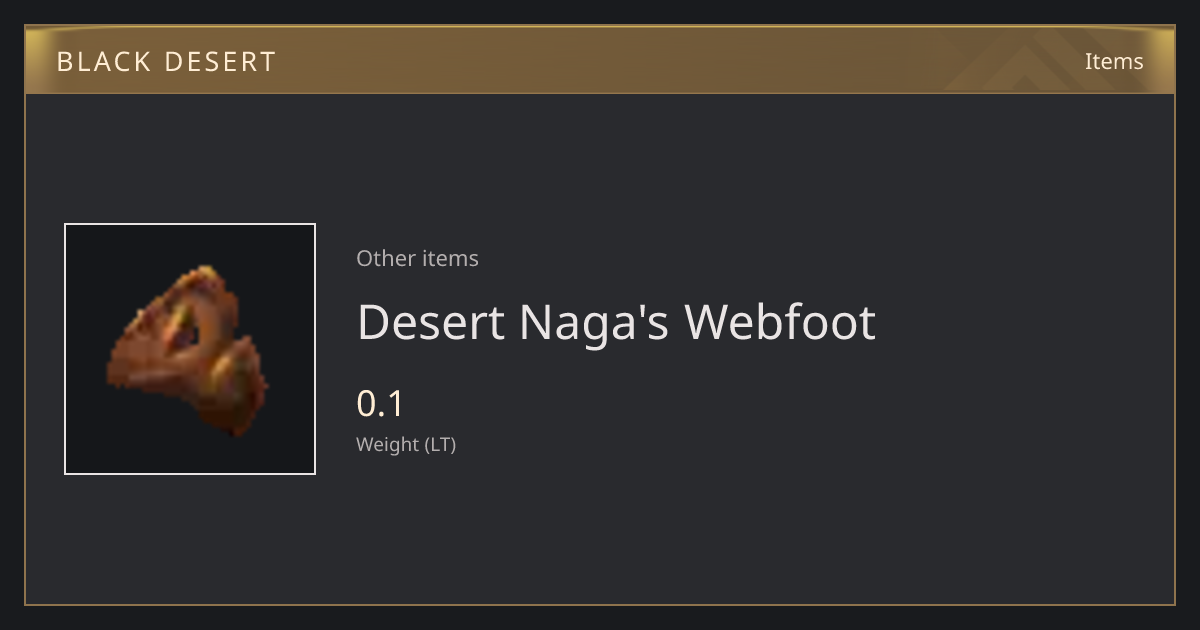This screenshot has height=630, width=1200.
Task: Click the word Webfoot in item name
Action: (x=780, y=322)
